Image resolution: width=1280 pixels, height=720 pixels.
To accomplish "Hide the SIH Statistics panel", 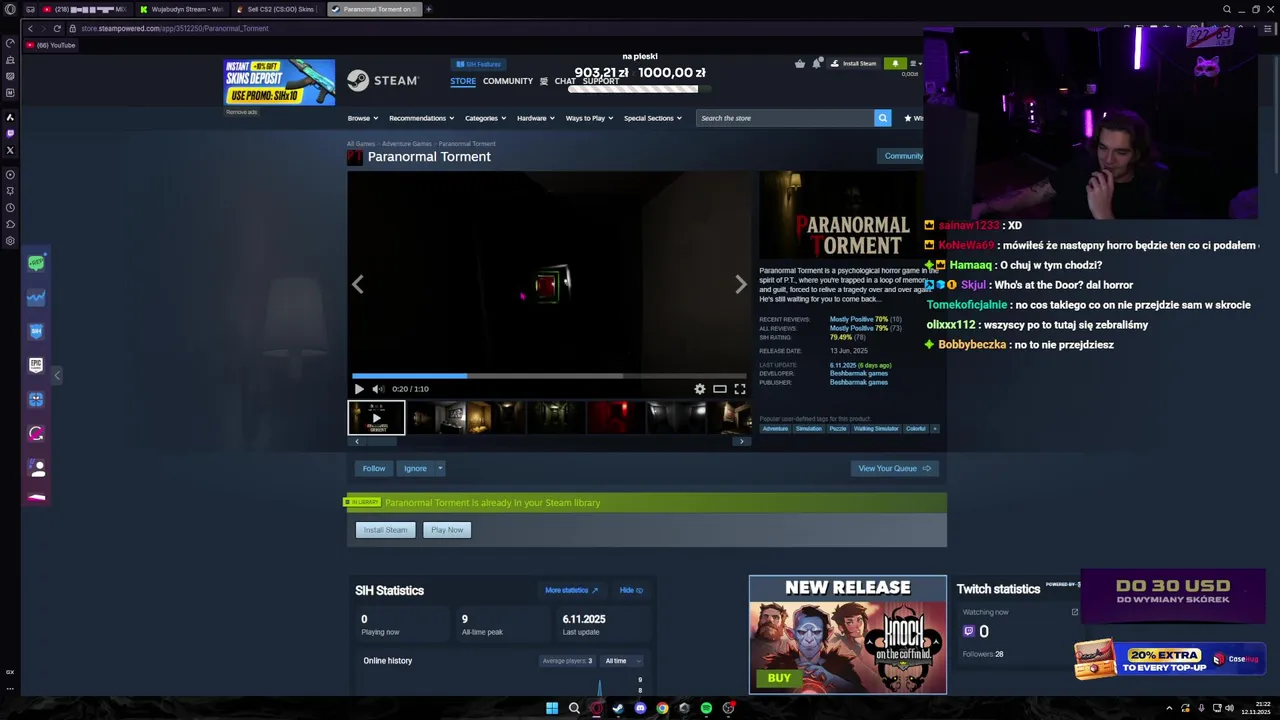I will click(x=631, y=590).
